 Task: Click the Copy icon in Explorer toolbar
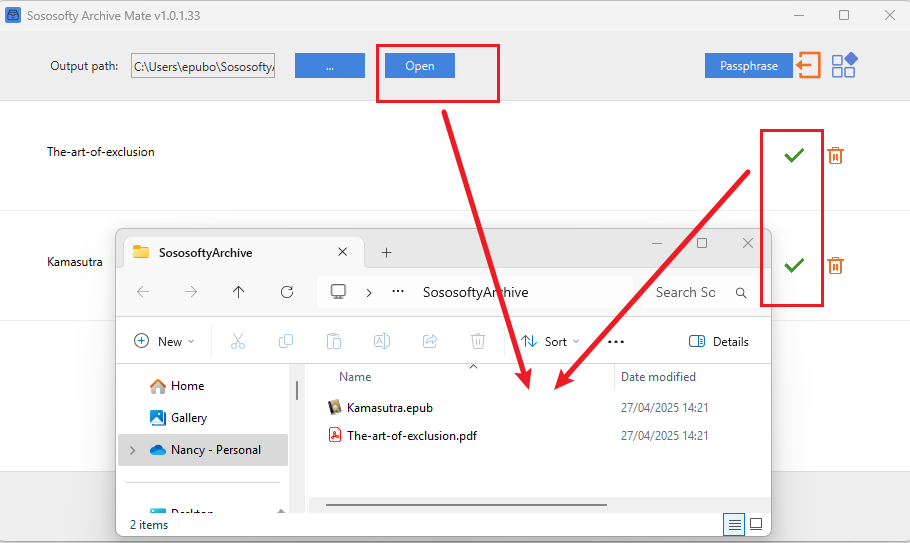pyautogui.click(x=286, y=341)
